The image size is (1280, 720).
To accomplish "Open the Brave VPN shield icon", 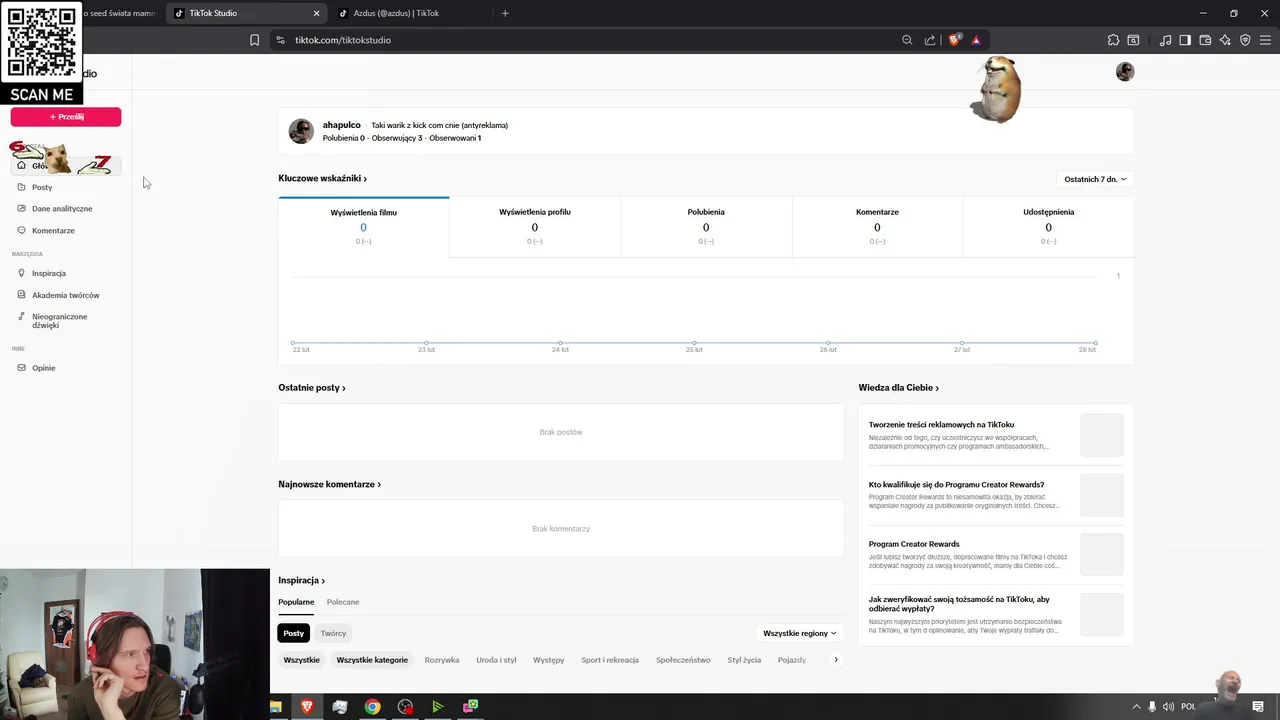I will pos(1245,40).
